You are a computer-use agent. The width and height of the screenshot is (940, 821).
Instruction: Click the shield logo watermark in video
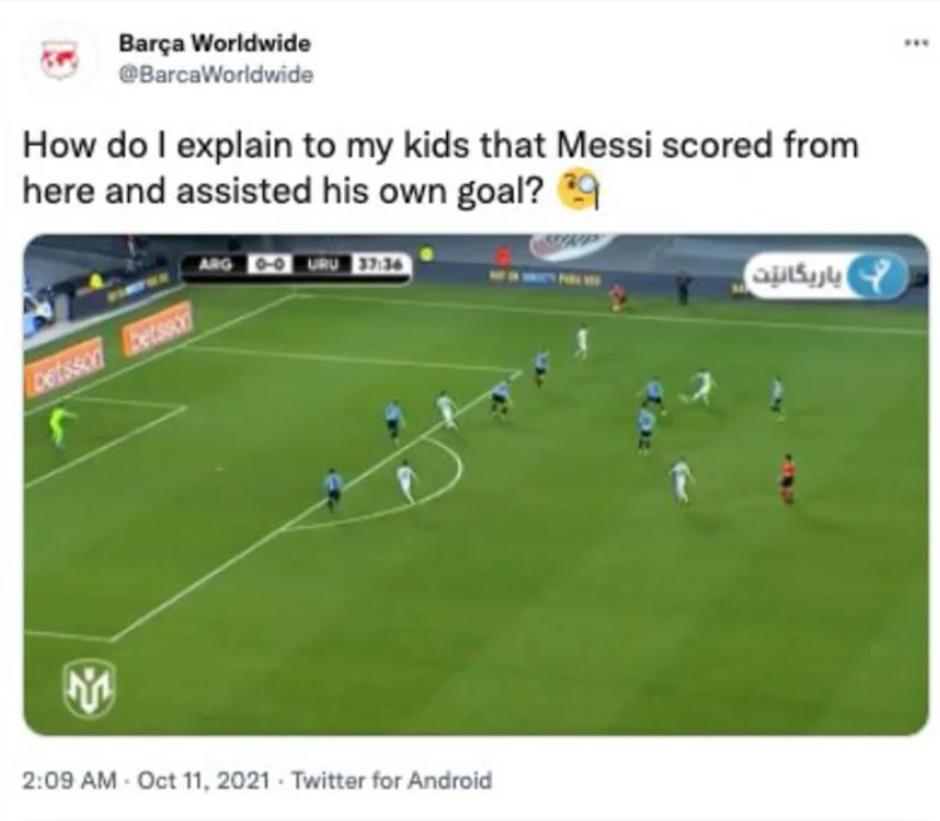(89, 688)
